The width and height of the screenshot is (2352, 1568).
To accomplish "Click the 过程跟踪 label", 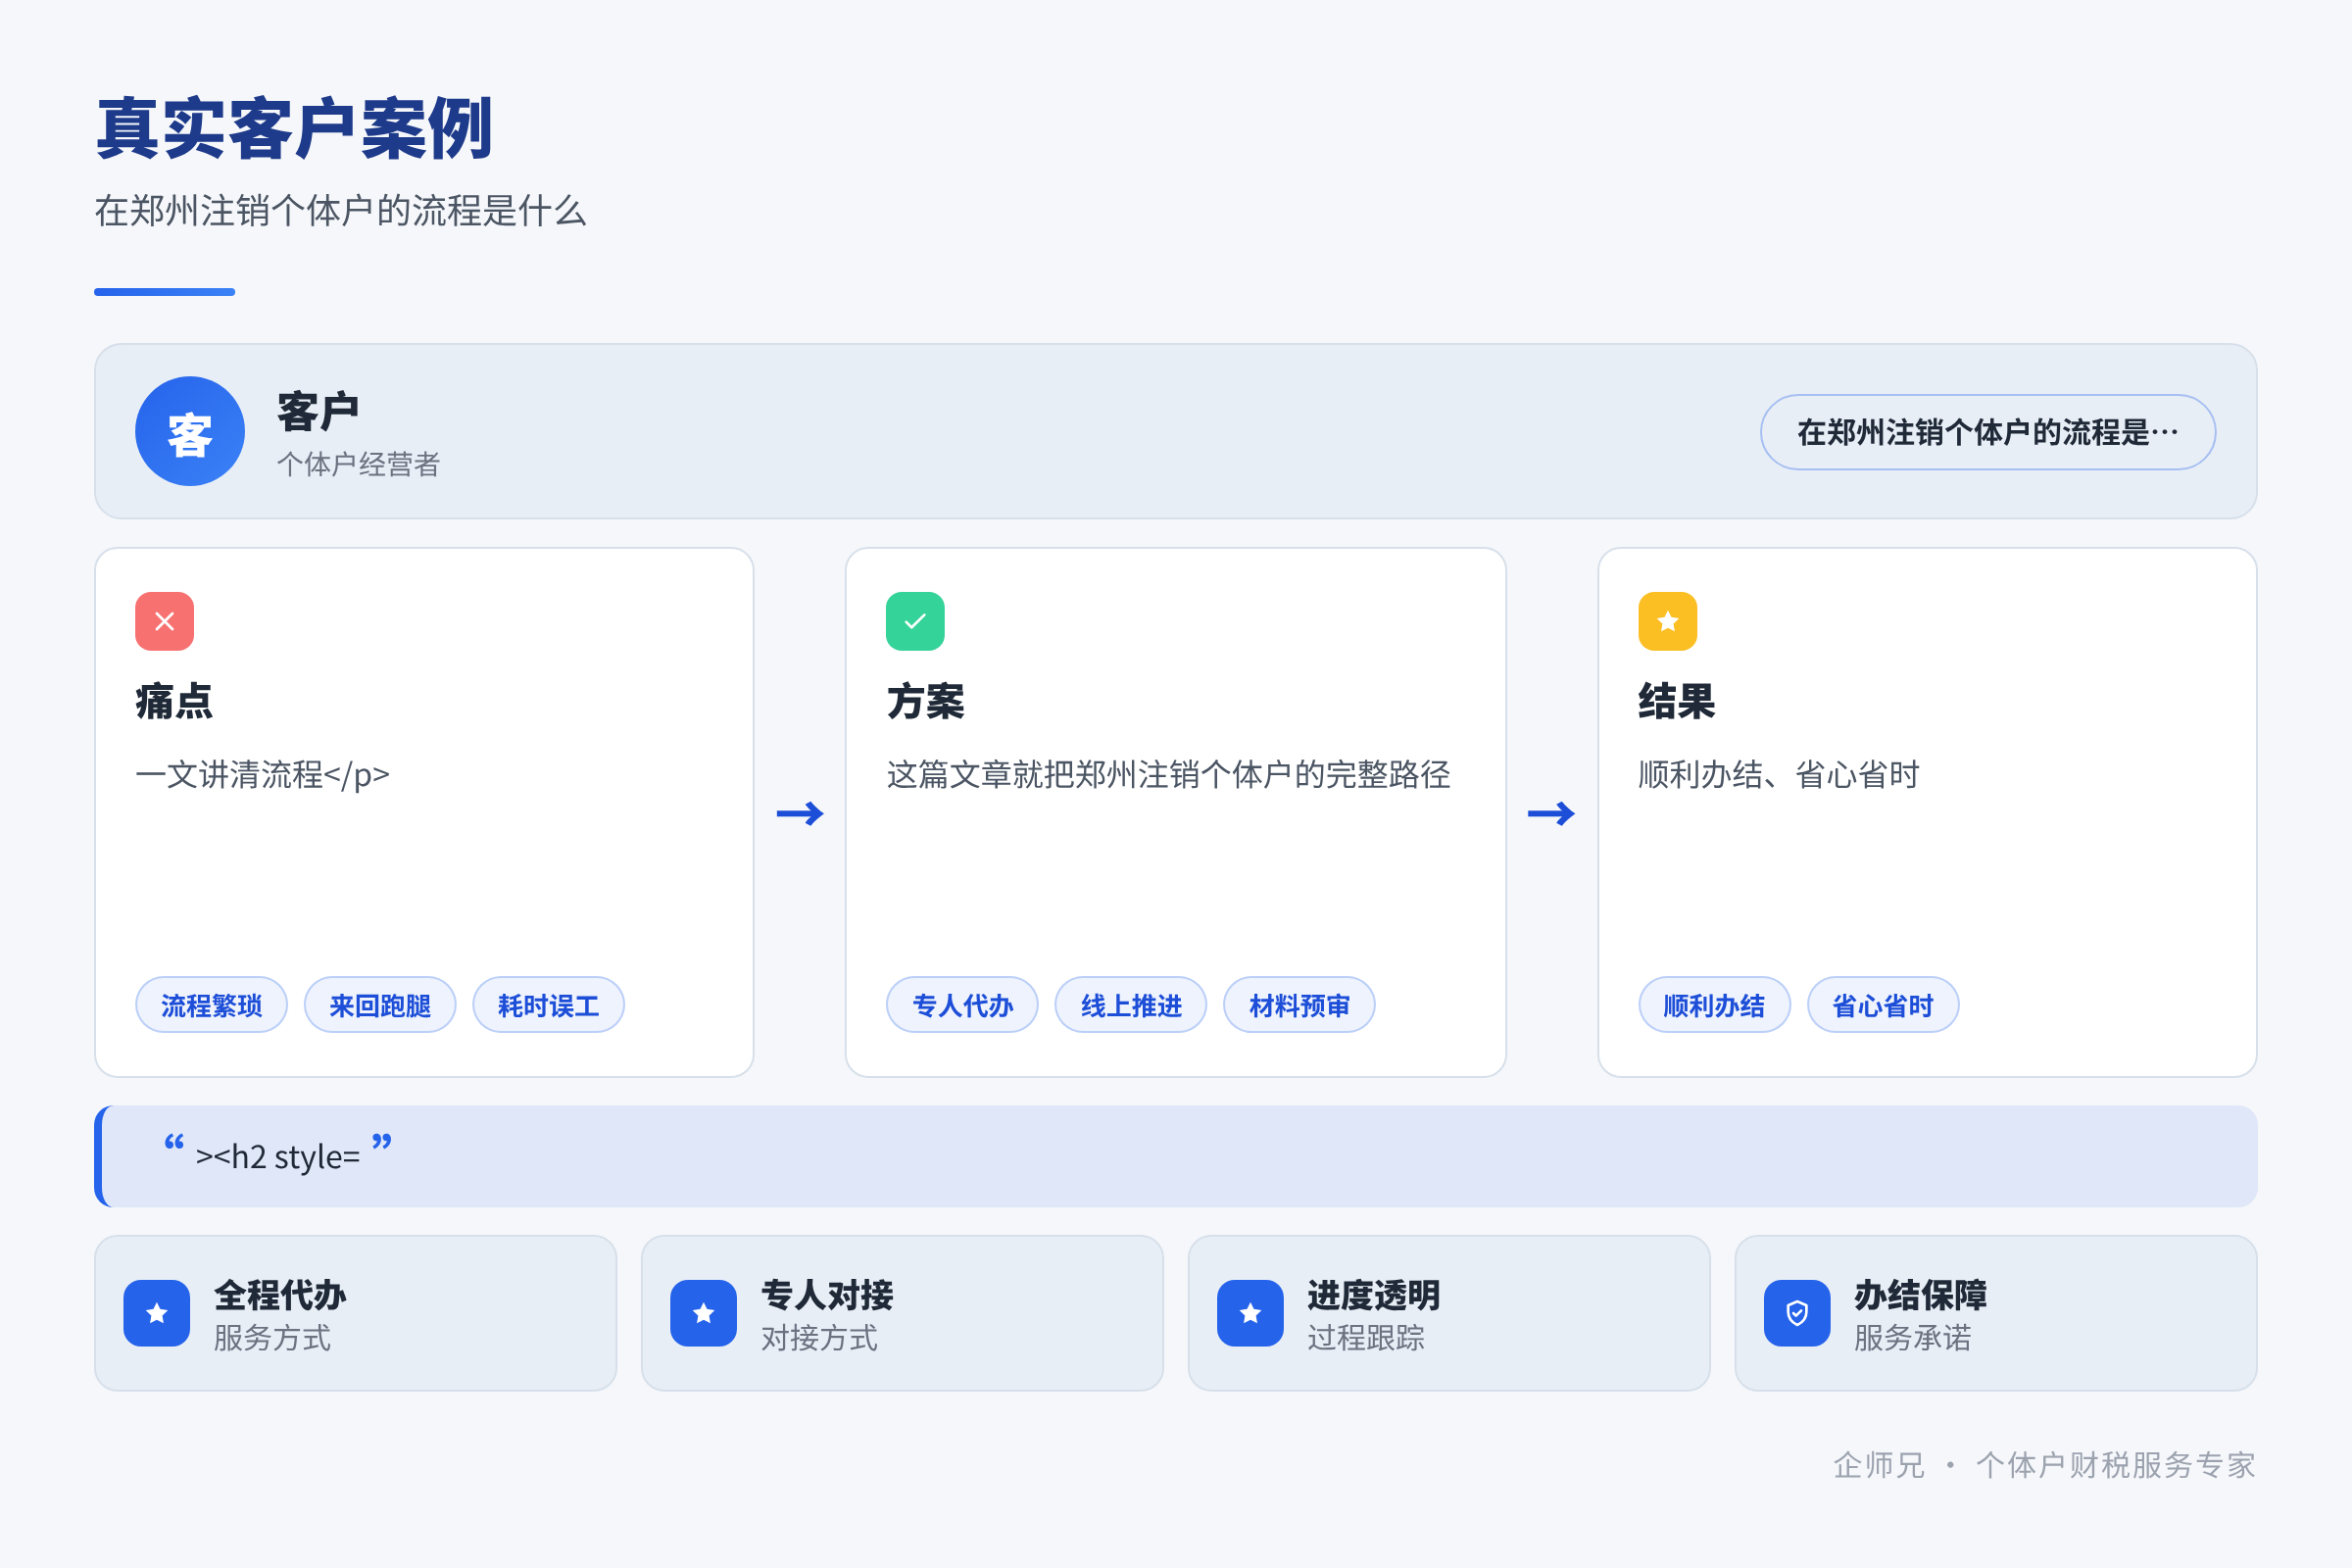I will pos(1366,1338).
